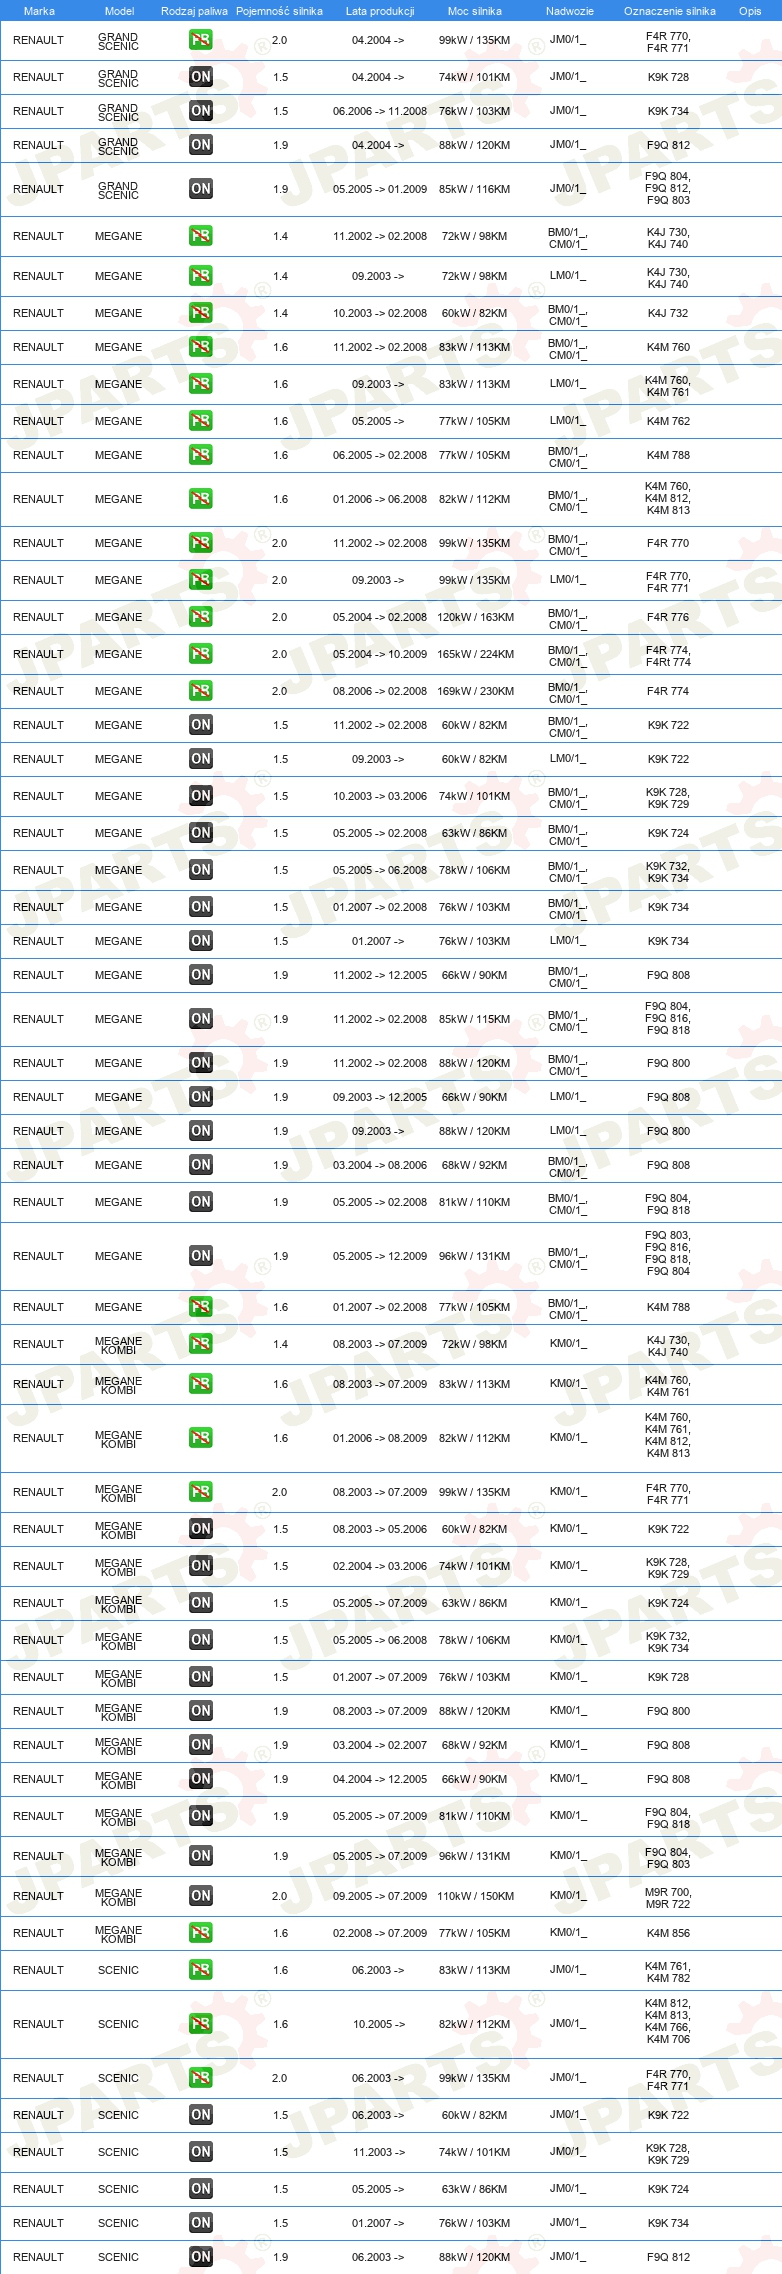This screenshot has width=782, height=2274.
Task: Click the petrol icon for MEGANE produced 01.2007 -> 02.2008
Action: tap(201, 1307)
